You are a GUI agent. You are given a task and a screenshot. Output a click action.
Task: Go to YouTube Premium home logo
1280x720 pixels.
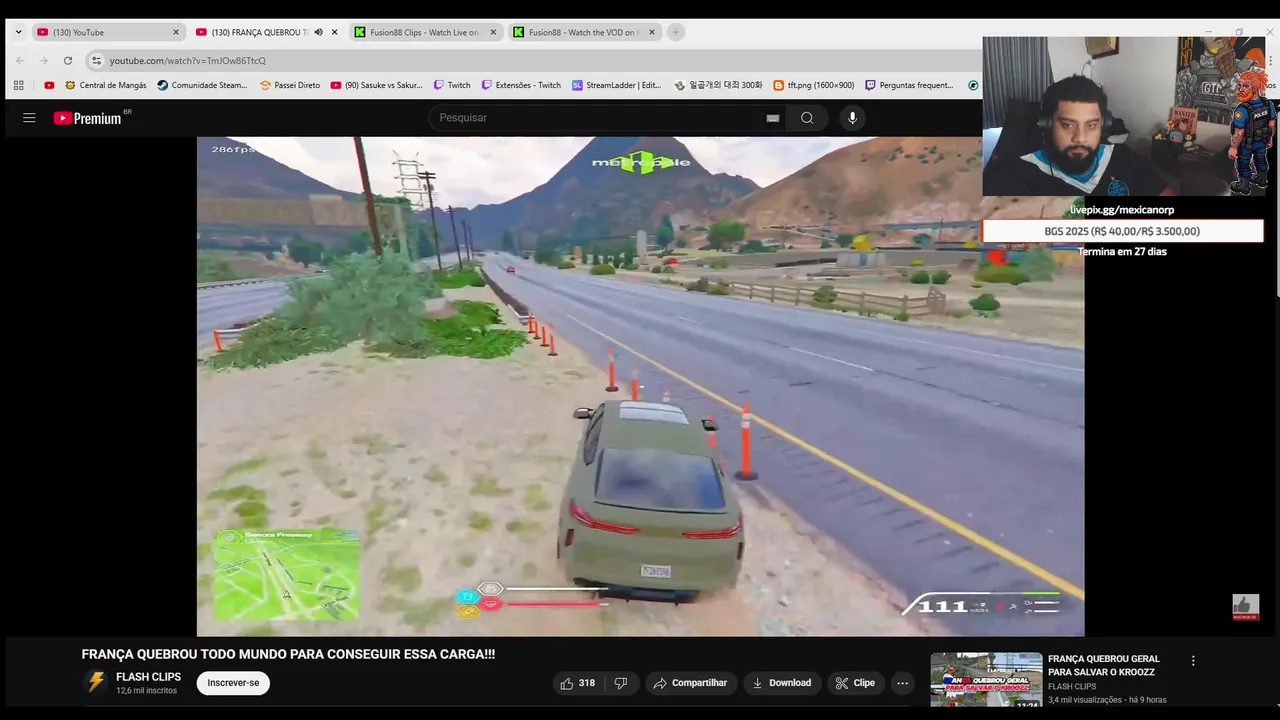(87, 118)
